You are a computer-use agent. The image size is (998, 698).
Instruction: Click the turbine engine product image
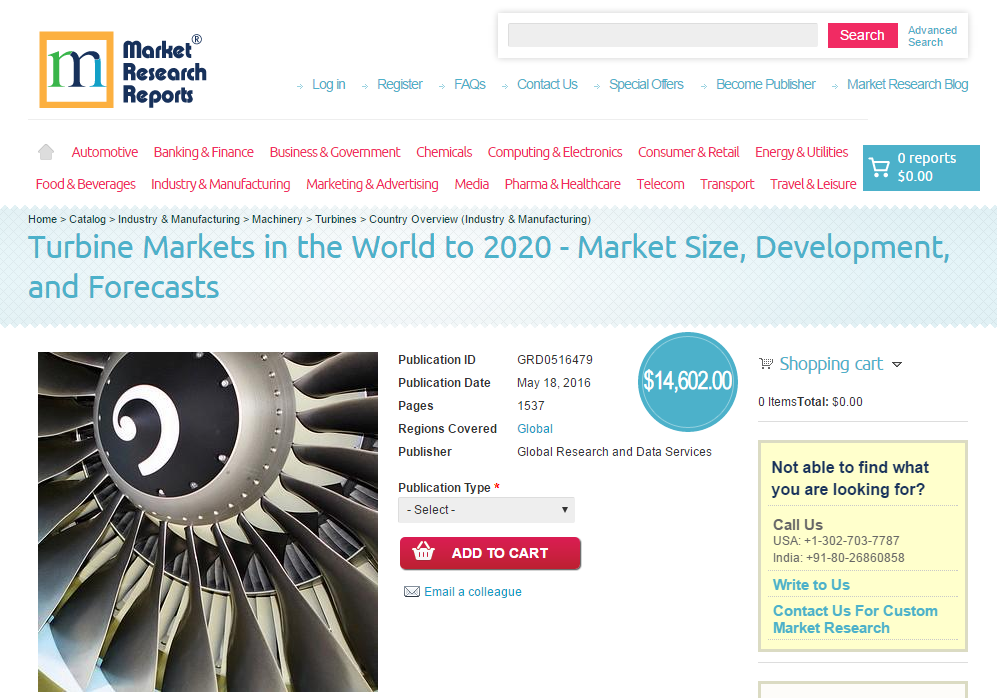click(x=207, y=522)
